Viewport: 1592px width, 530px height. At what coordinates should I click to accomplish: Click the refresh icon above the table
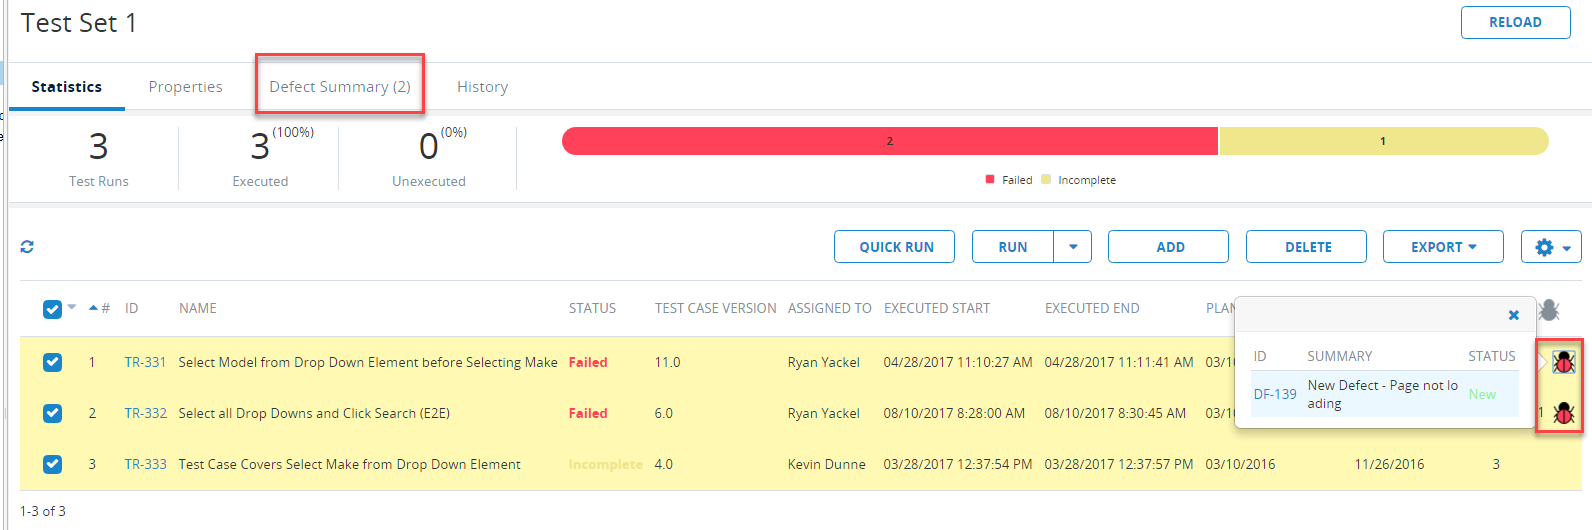tap(27, 247)
